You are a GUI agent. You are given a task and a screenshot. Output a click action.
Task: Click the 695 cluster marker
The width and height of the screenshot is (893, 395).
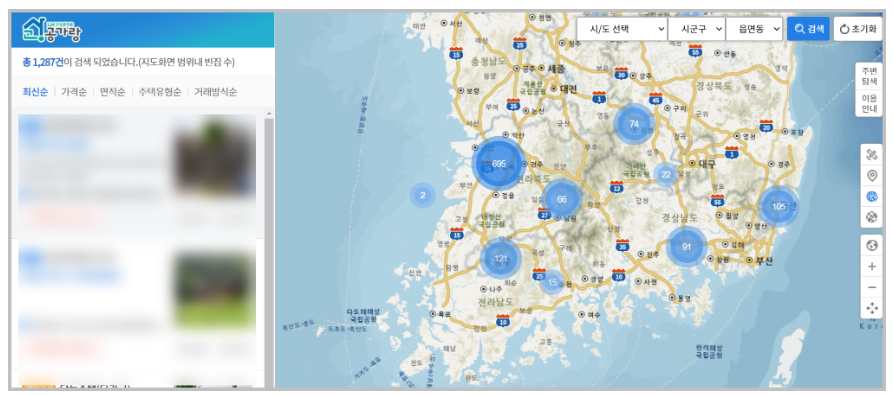point(499,164)
